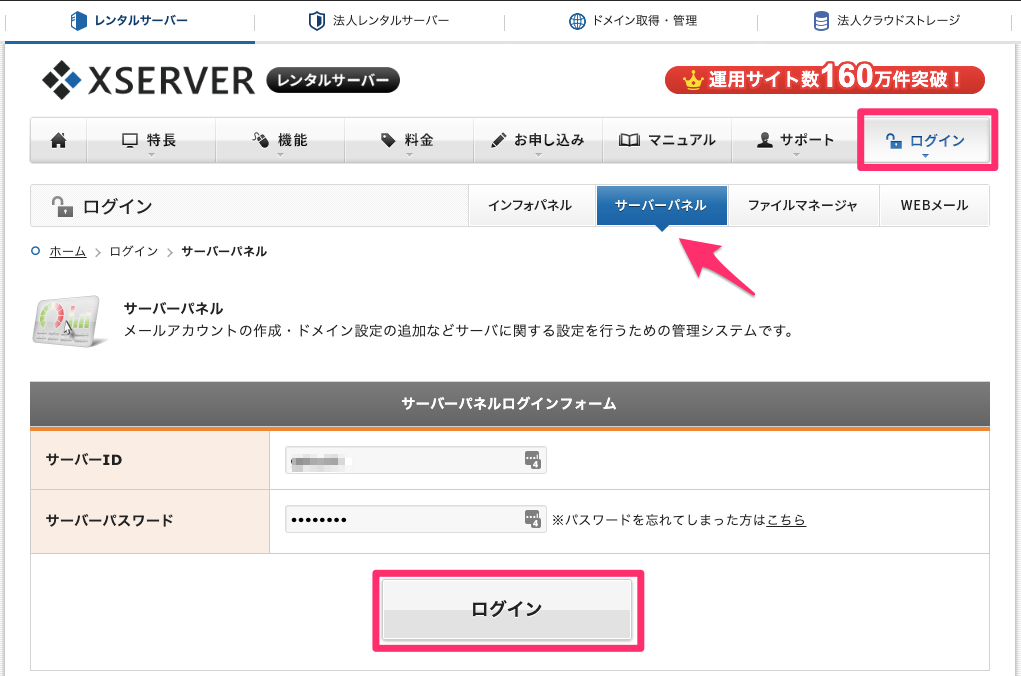Click the pencil icon beside お申し込み
The image size is (1021, 676).
click(x=498, y=140)
